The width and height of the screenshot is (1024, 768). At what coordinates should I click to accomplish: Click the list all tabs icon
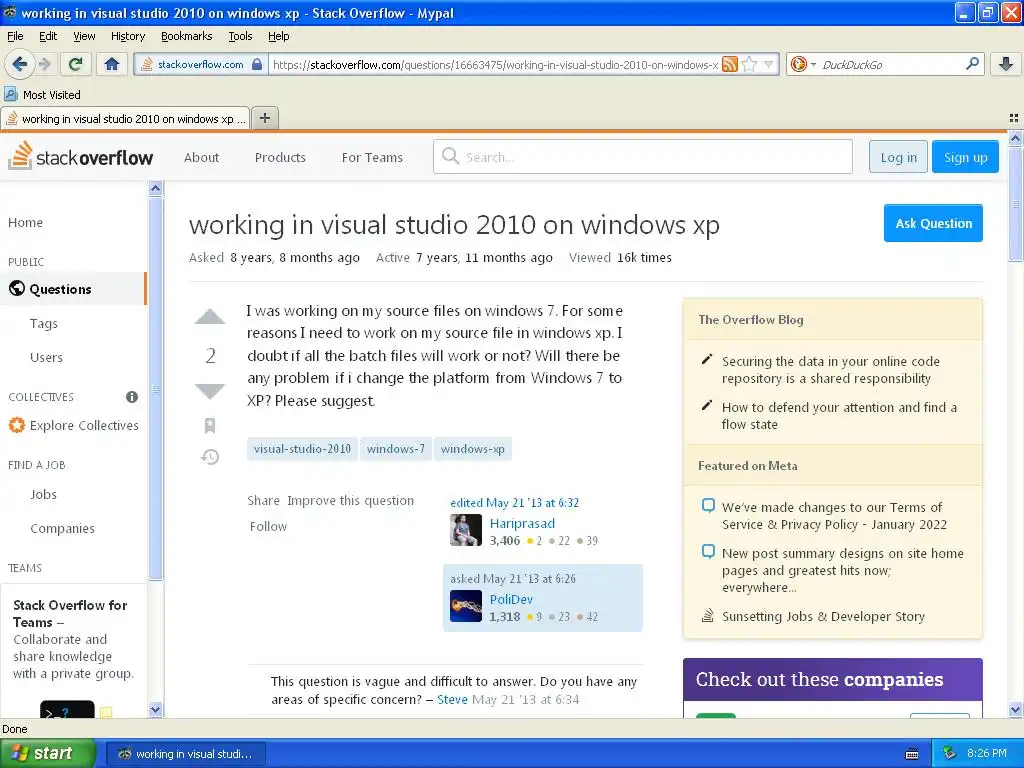pyautogui.click(x=1014, y=118)
